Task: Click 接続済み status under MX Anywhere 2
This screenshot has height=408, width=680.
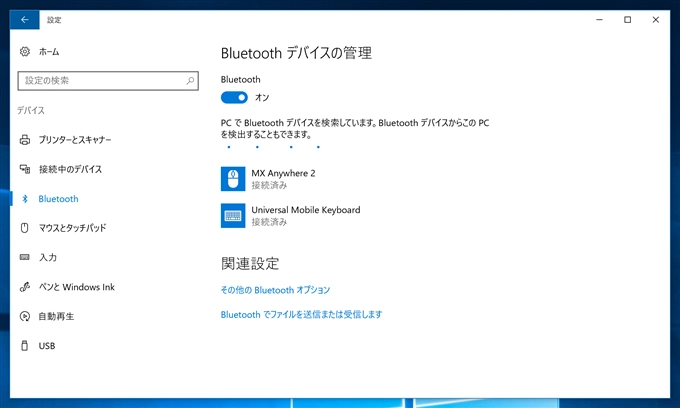Action: coord(269,185)
